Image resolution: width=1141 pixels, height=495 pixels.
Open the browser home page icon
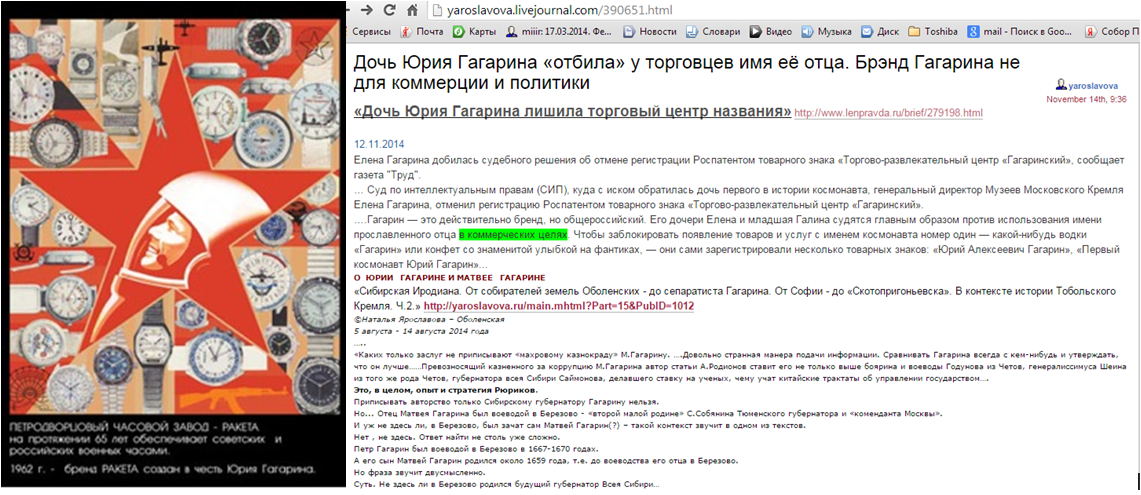[412, 10]
